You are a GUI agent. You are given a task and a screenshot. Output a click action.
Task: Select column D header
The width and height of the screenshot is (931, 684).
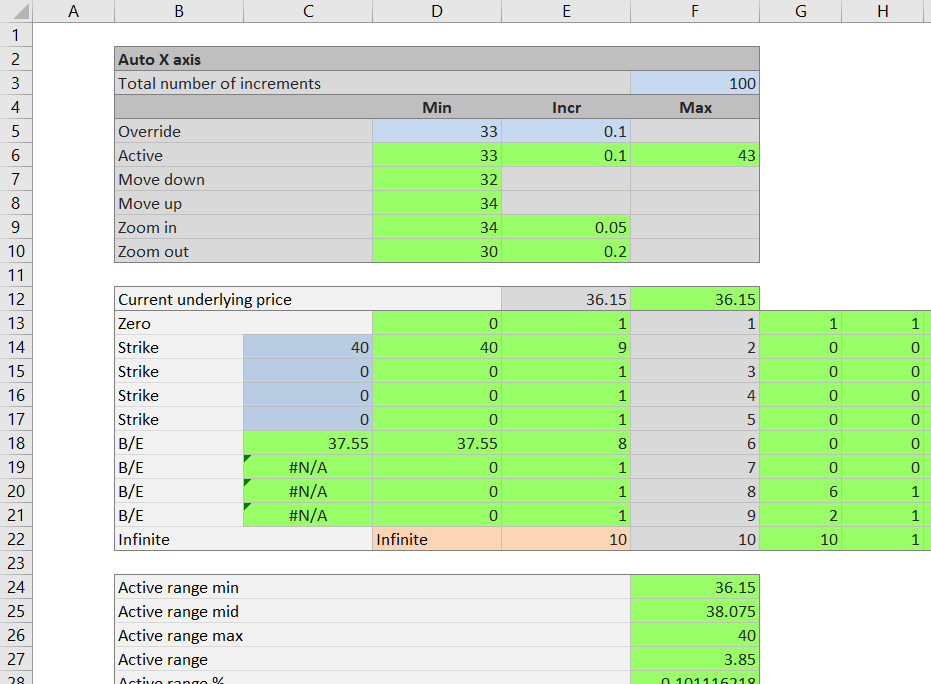point(437,11)
